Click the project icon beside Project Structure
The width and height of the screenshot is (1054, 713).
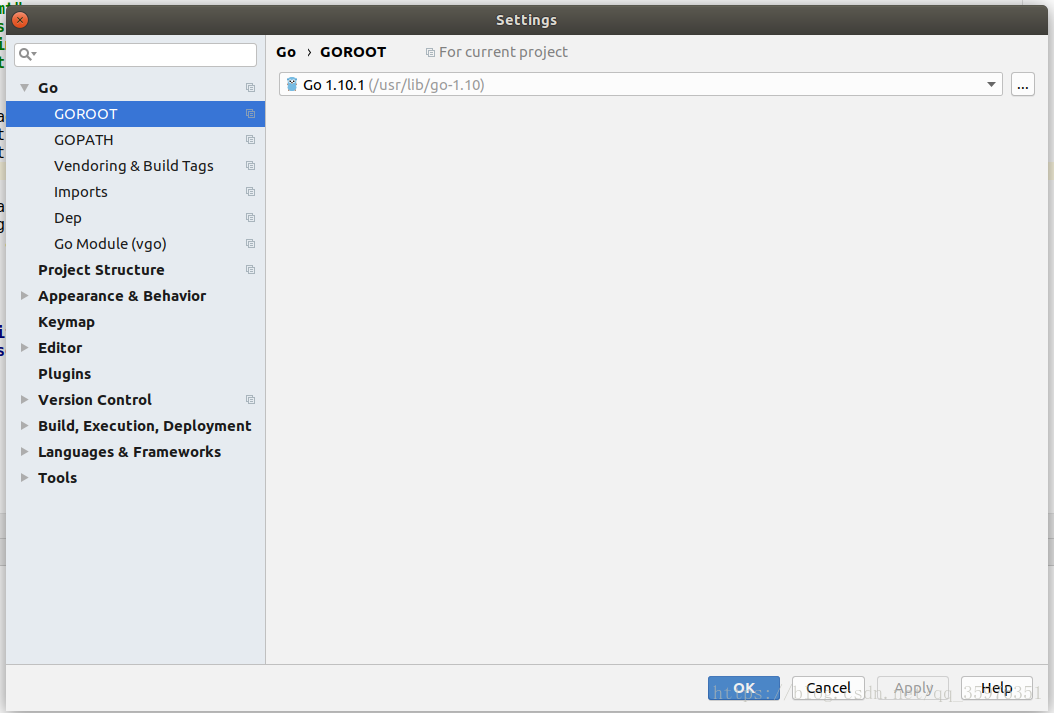250,270
